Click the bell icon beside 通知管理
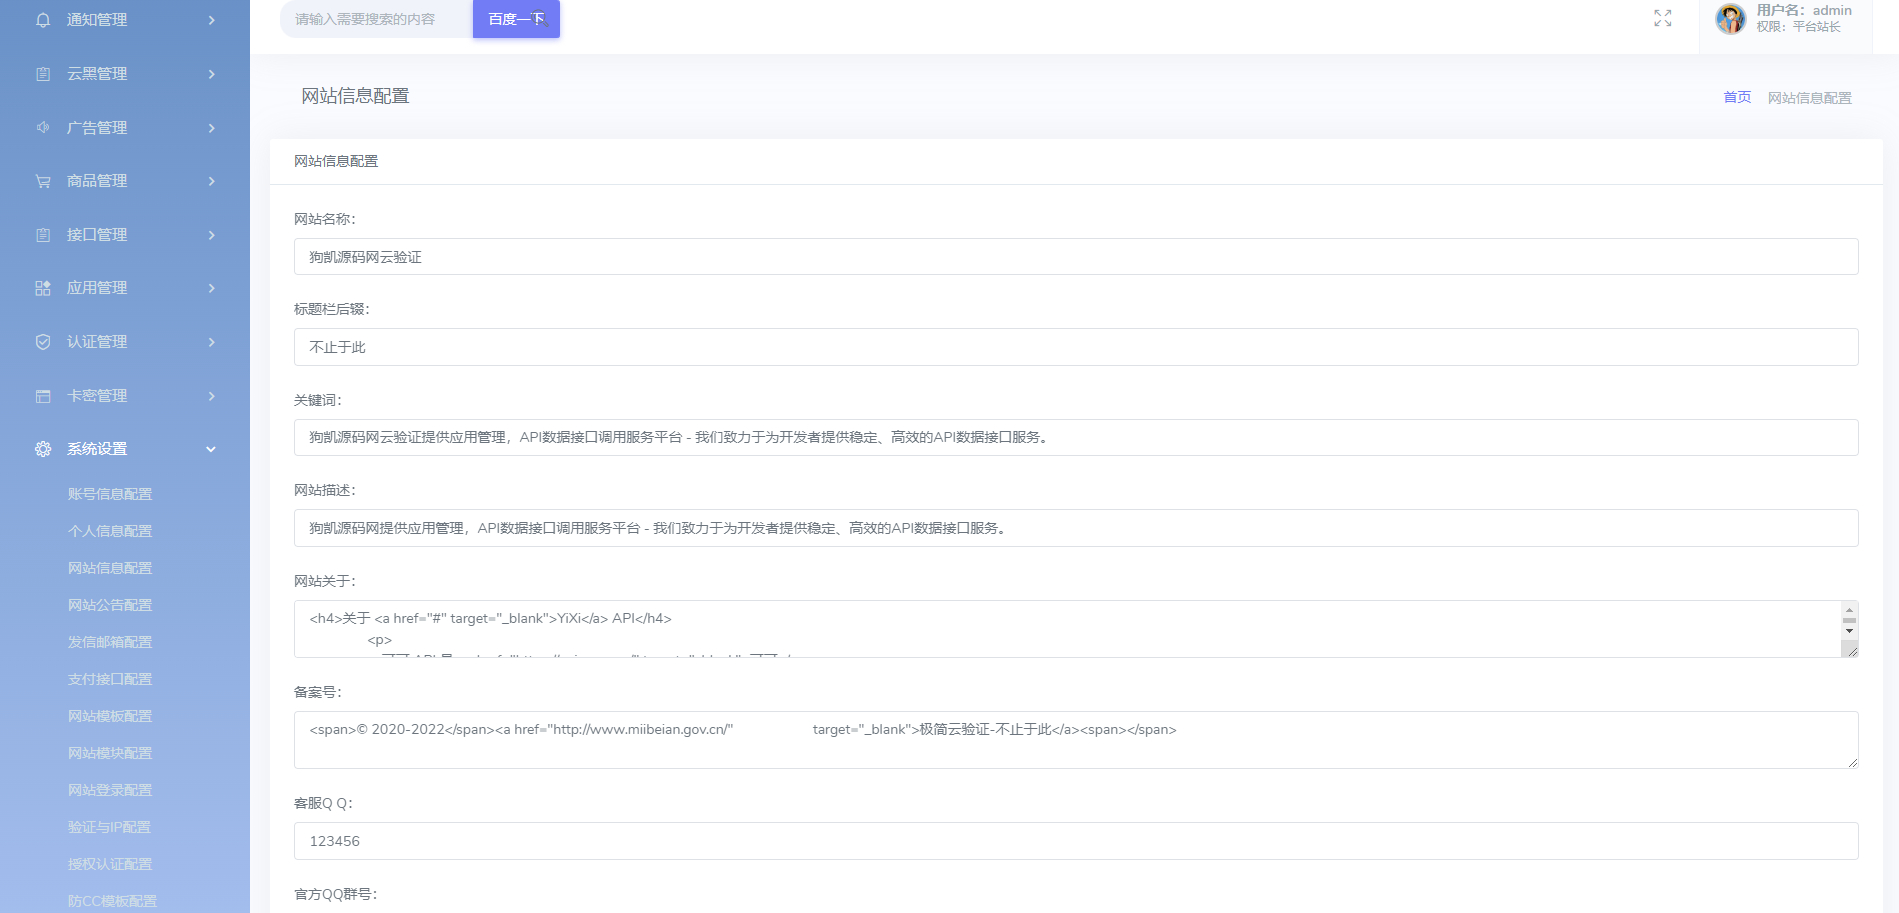 point(43,20)
